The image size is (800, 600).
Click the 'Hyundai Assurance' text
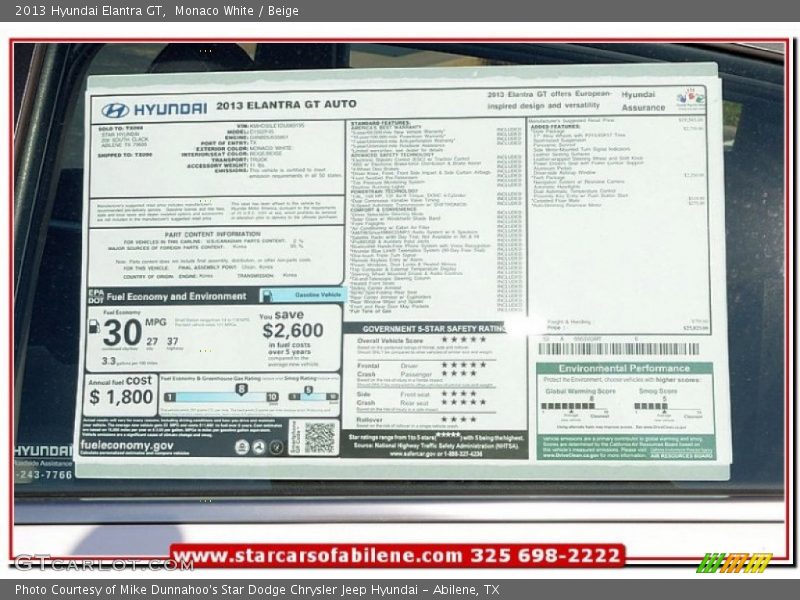point(643,101)
